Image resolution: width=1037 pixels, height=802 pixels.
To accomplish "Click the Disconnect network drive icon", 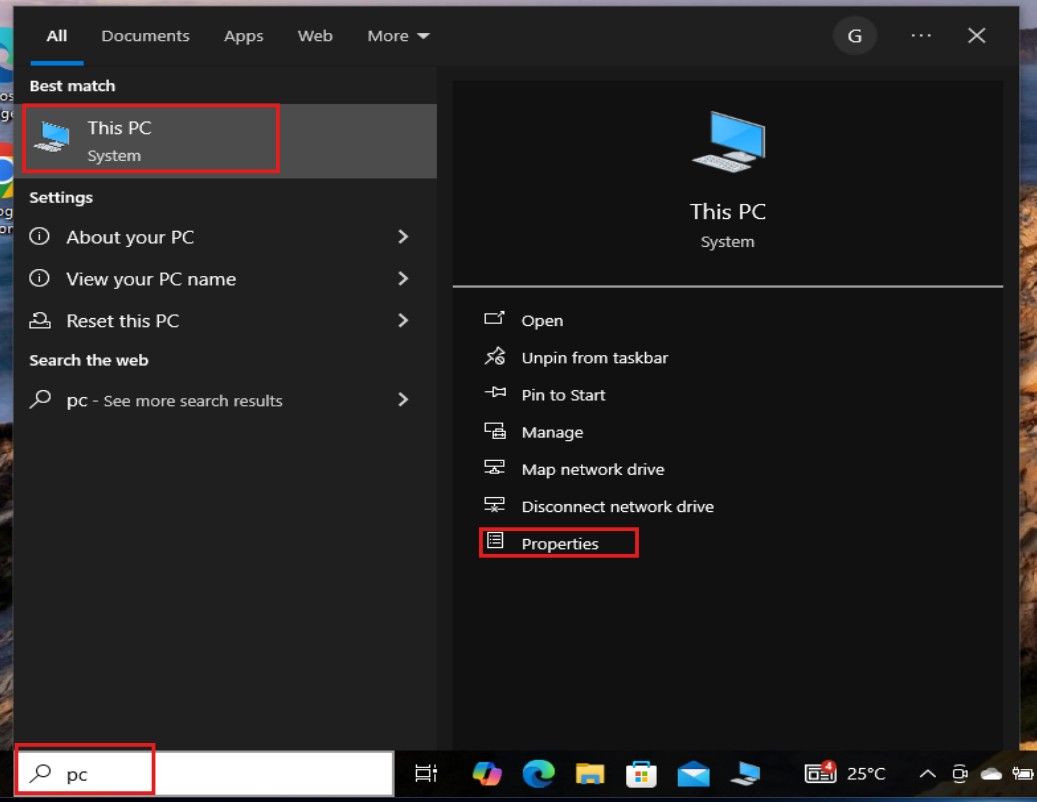I will click(x=494, y=505).
